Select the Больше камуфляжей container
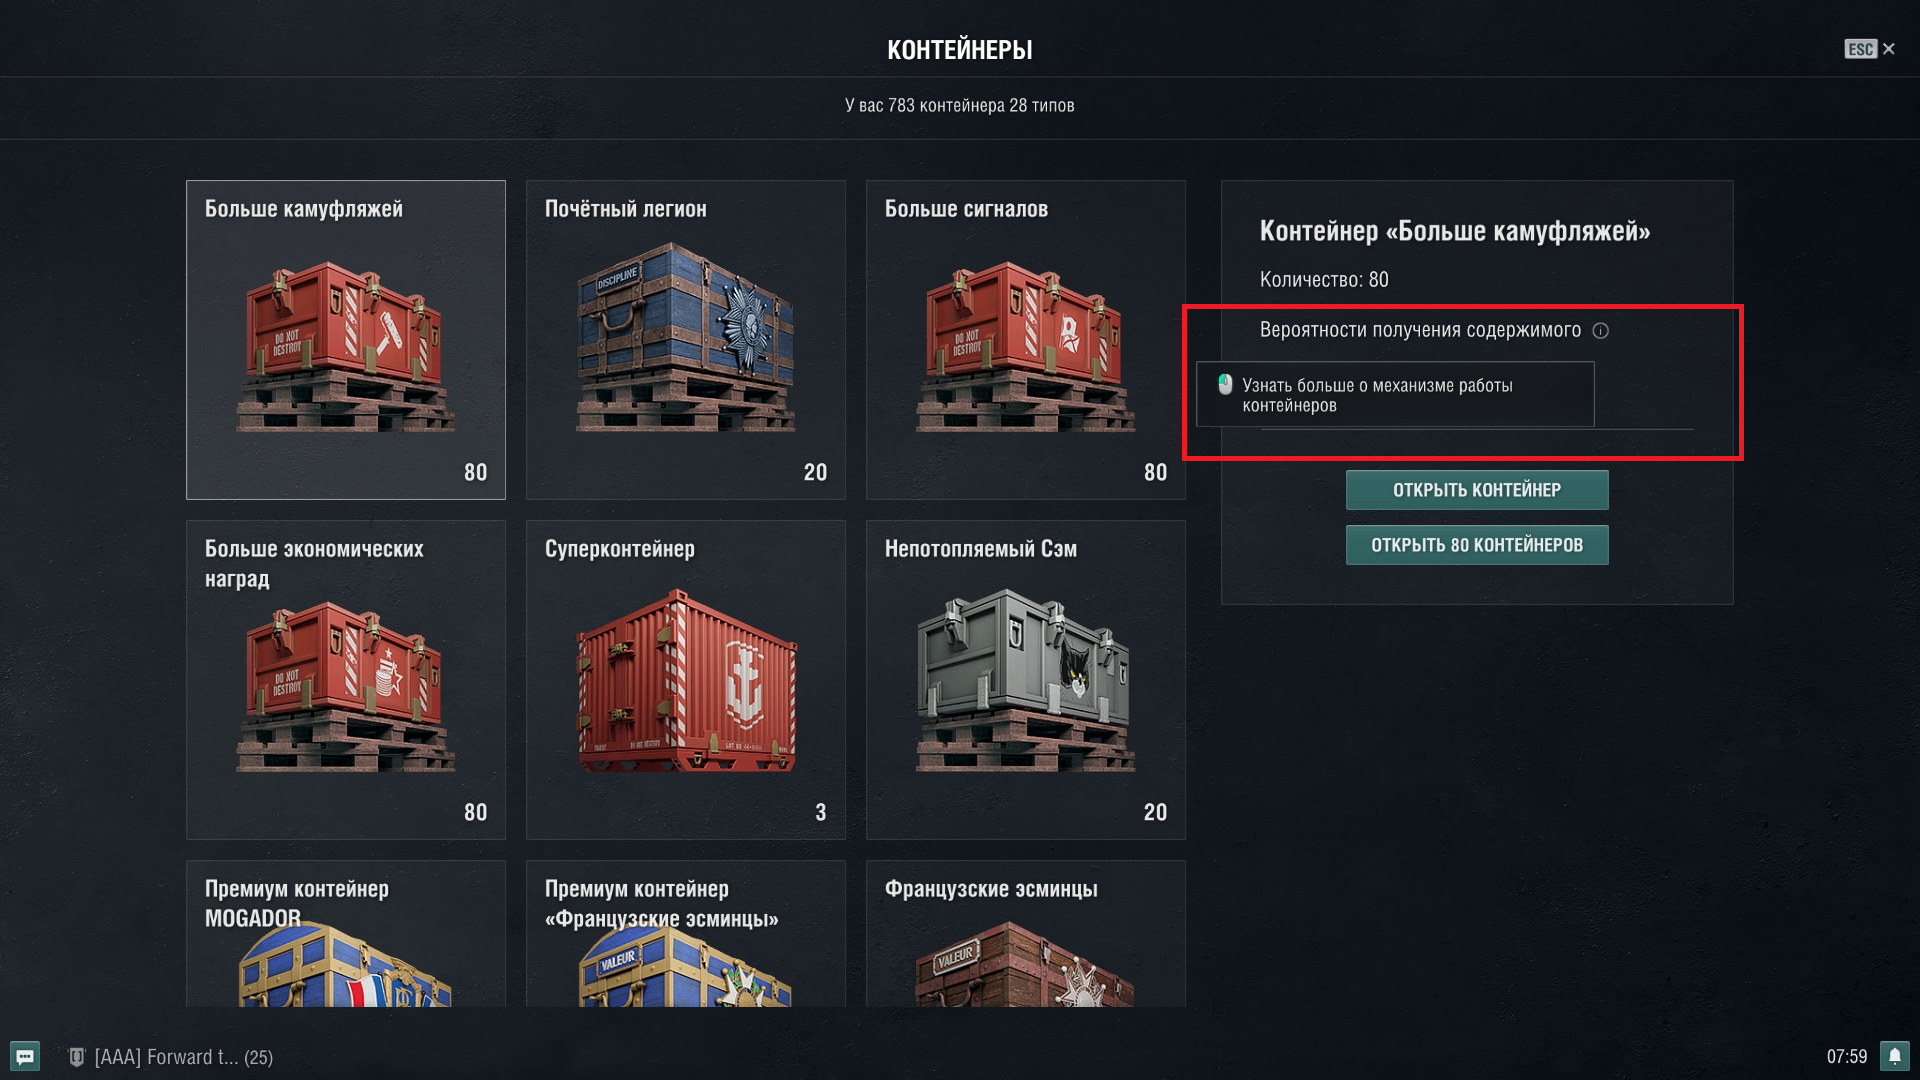This screenshot has height=1080, width=1920. pyautogui.click(x=346, y=340)
